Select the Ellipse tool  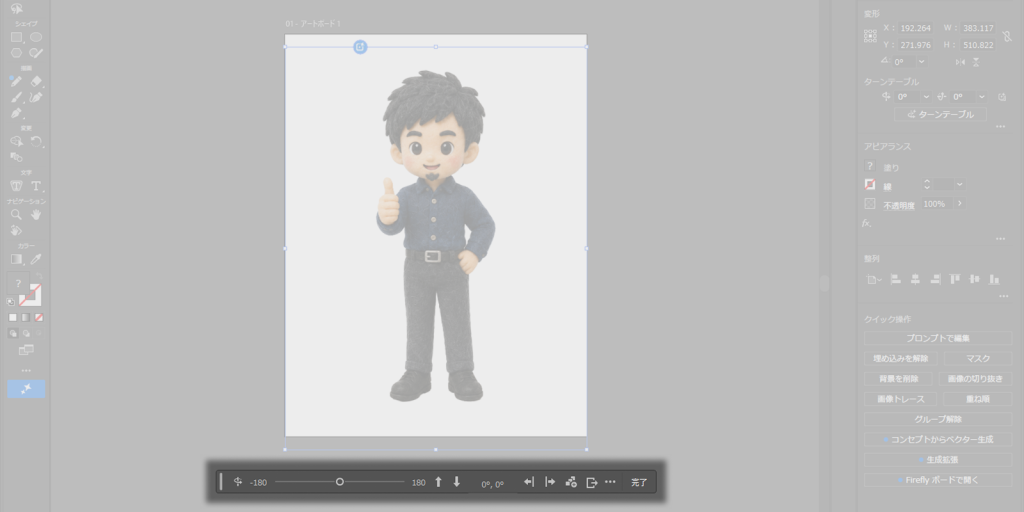click(x=36, y=37)
